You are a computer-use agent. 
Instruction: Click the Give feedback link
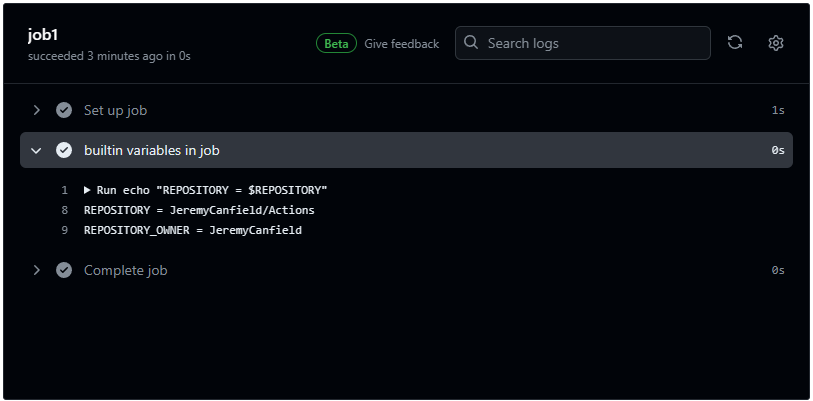[401, 44]
